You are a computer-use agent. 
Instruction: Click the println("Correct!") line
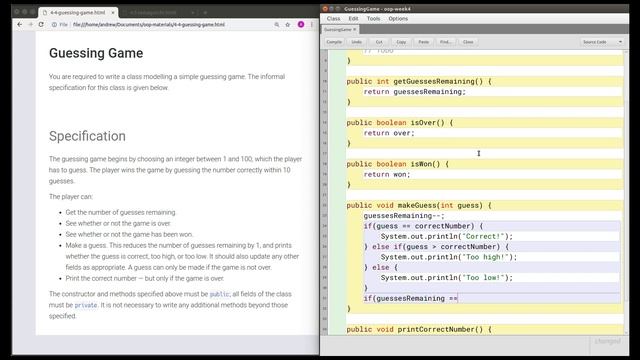[x=447, y=236]
